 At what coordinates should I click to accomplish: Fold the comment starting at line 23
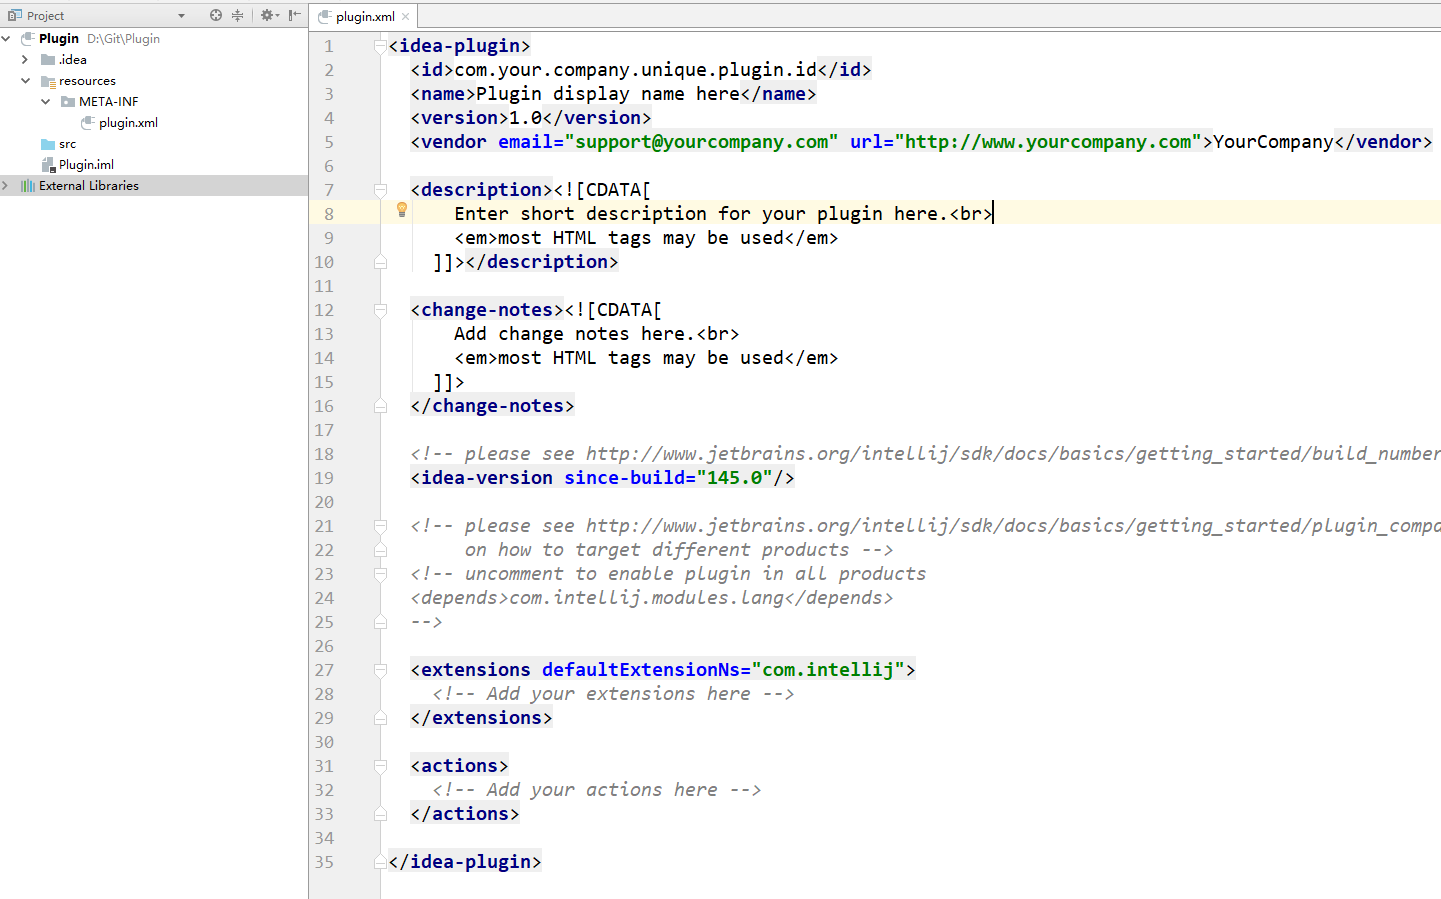[x=380, y=574]
